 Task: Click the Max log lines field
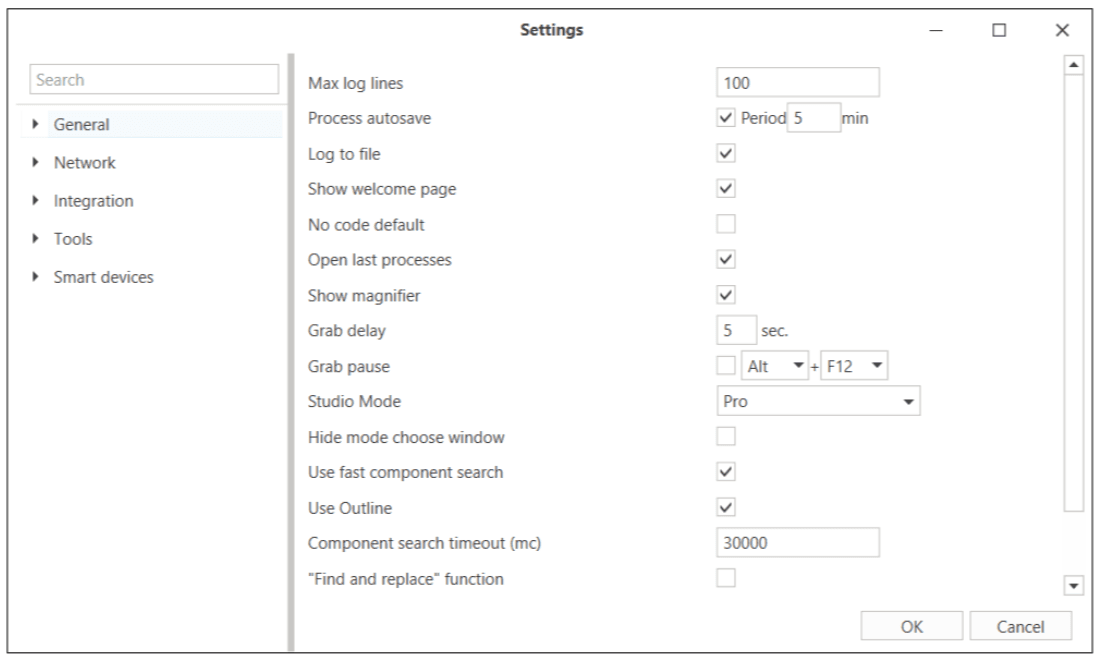coord(798,82)
